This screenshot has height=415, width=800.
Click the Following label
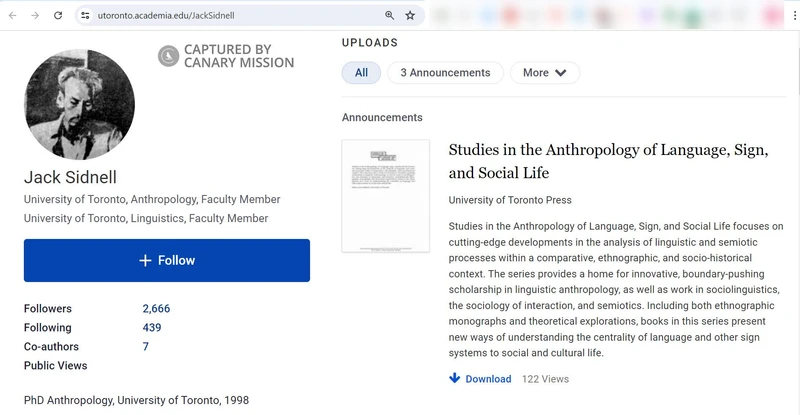(48, 327)
